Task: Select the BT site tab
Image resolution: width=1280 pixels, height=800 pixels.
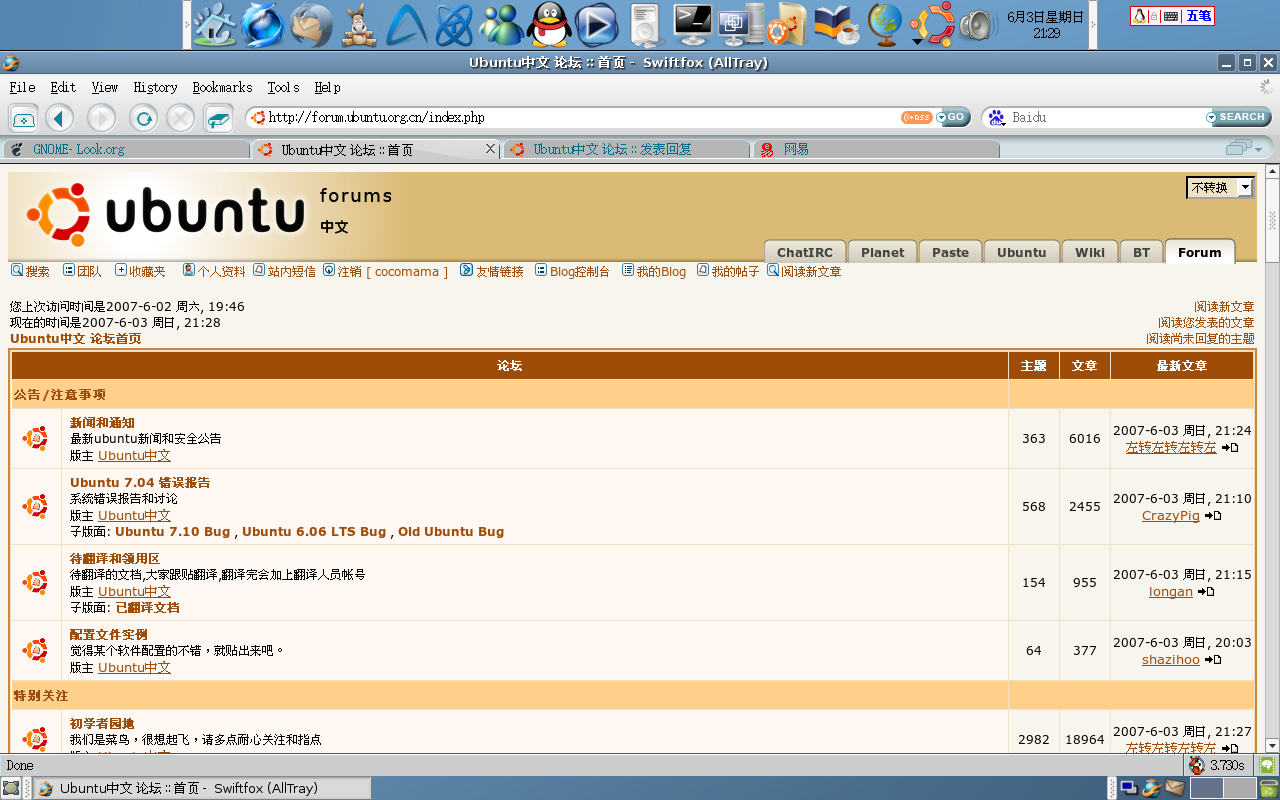Action: (x=1141, y=252)
